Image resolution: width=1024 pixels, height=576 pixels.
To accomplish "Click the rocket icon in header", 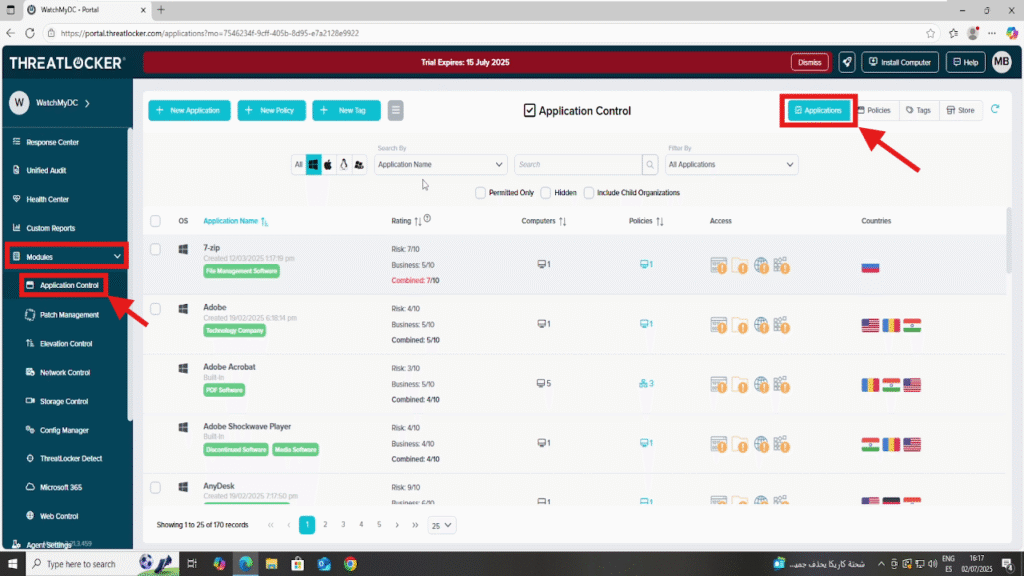I will click(847, 62).
